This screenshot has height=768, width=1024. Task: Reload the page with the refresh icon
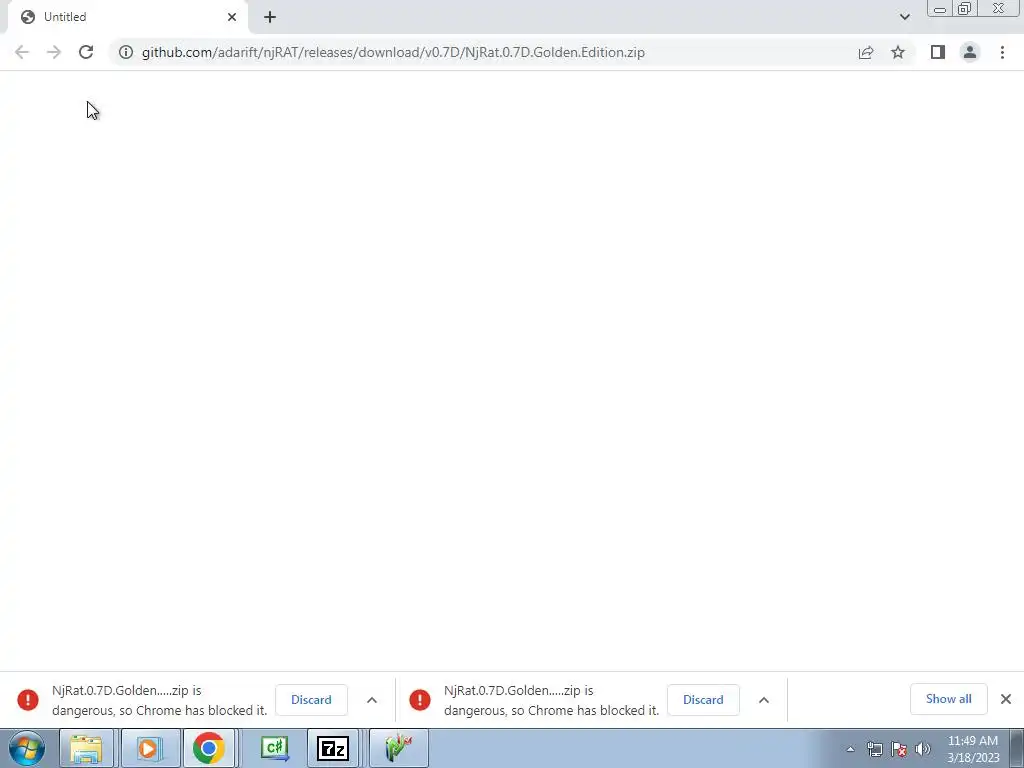(x=86, y=52)
